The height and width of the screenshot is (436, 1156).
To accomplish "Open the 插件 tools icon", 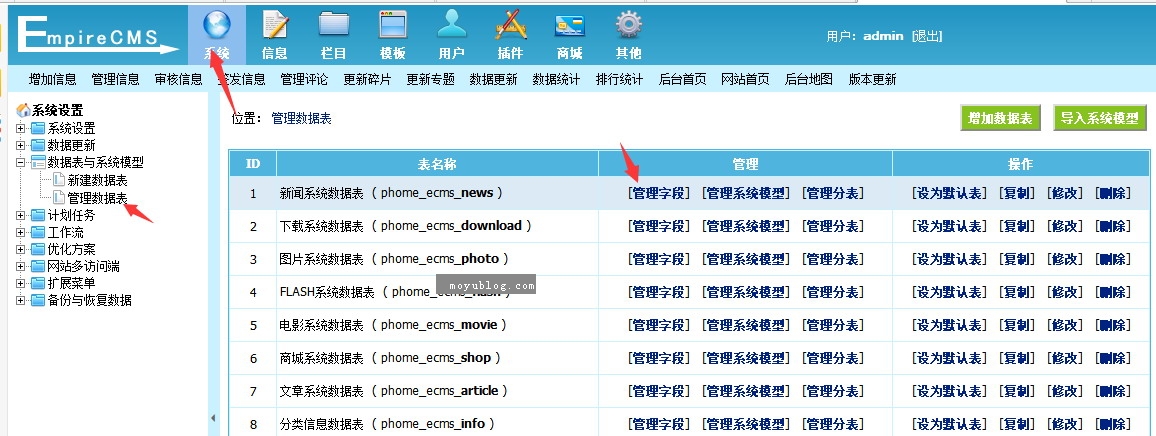I will click(x=510, y=25).
